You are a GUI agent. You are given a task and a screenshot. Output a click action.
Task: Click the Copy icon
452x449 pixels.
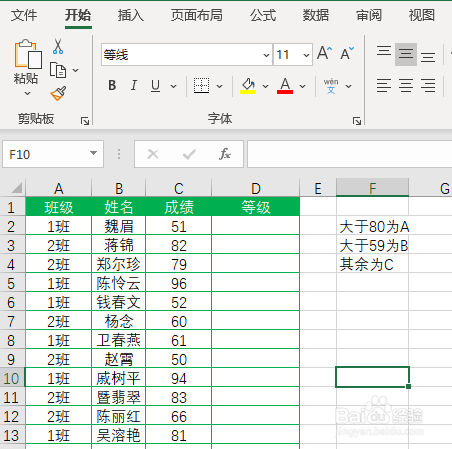coord(58,70)
